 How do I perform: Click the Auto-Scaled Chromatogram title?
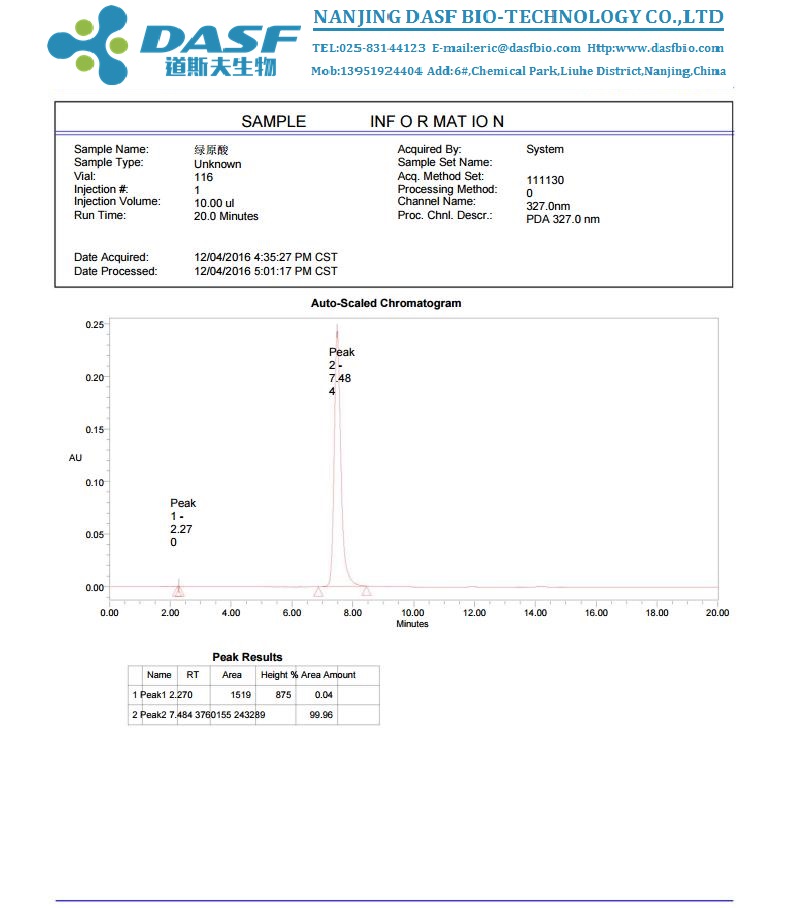point(386,303)
